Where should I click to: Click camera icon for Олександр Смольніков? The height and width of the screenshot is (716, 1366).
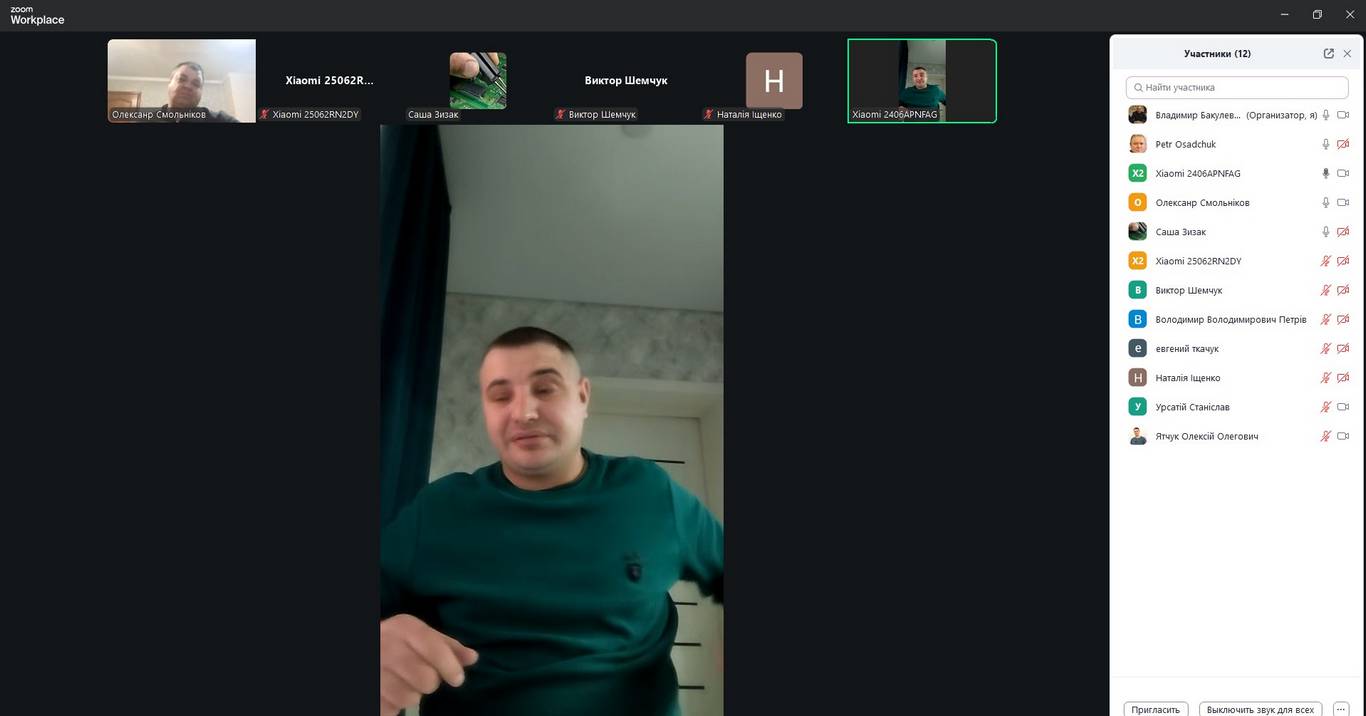pyautogui.click(x=1343, y=203)
